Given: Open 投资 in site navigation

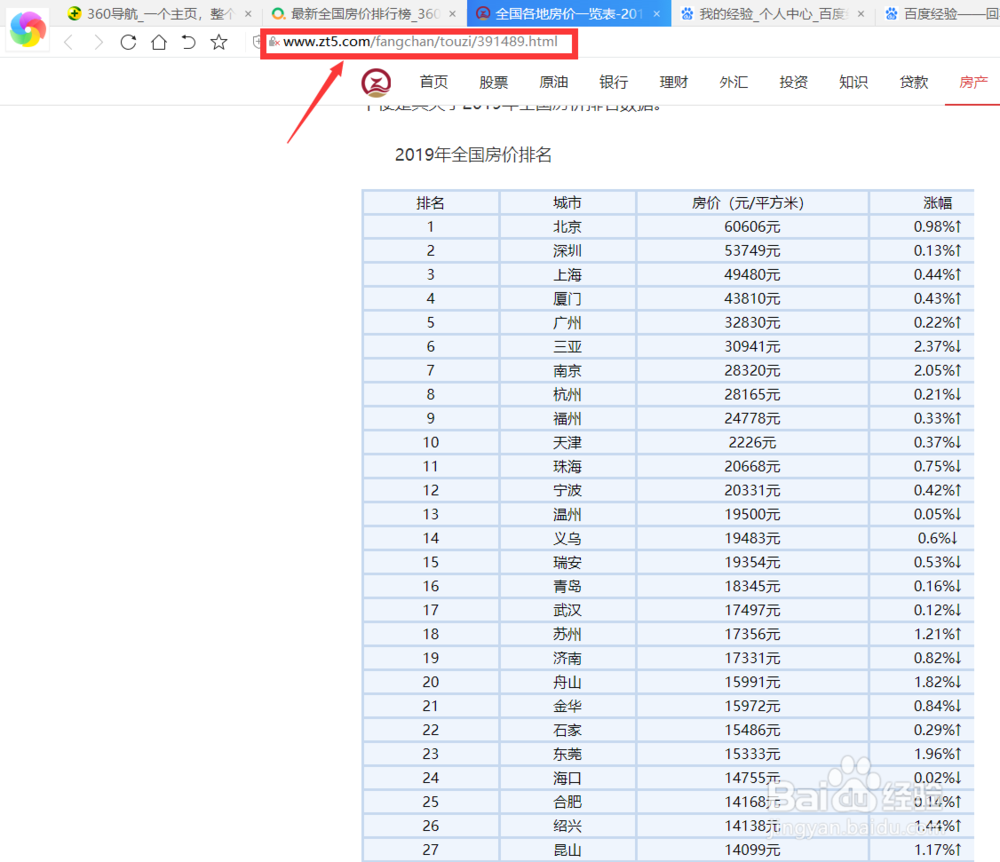Looking at the screenshot, I should click(x=793, y=82).
